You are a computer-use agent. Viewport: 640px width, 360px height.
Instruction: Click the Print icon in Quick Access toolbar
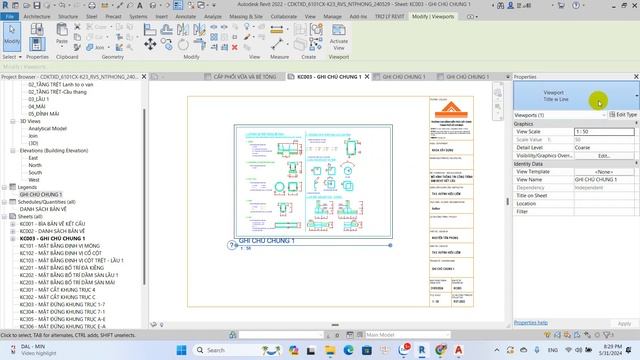[x=92, y=5]
